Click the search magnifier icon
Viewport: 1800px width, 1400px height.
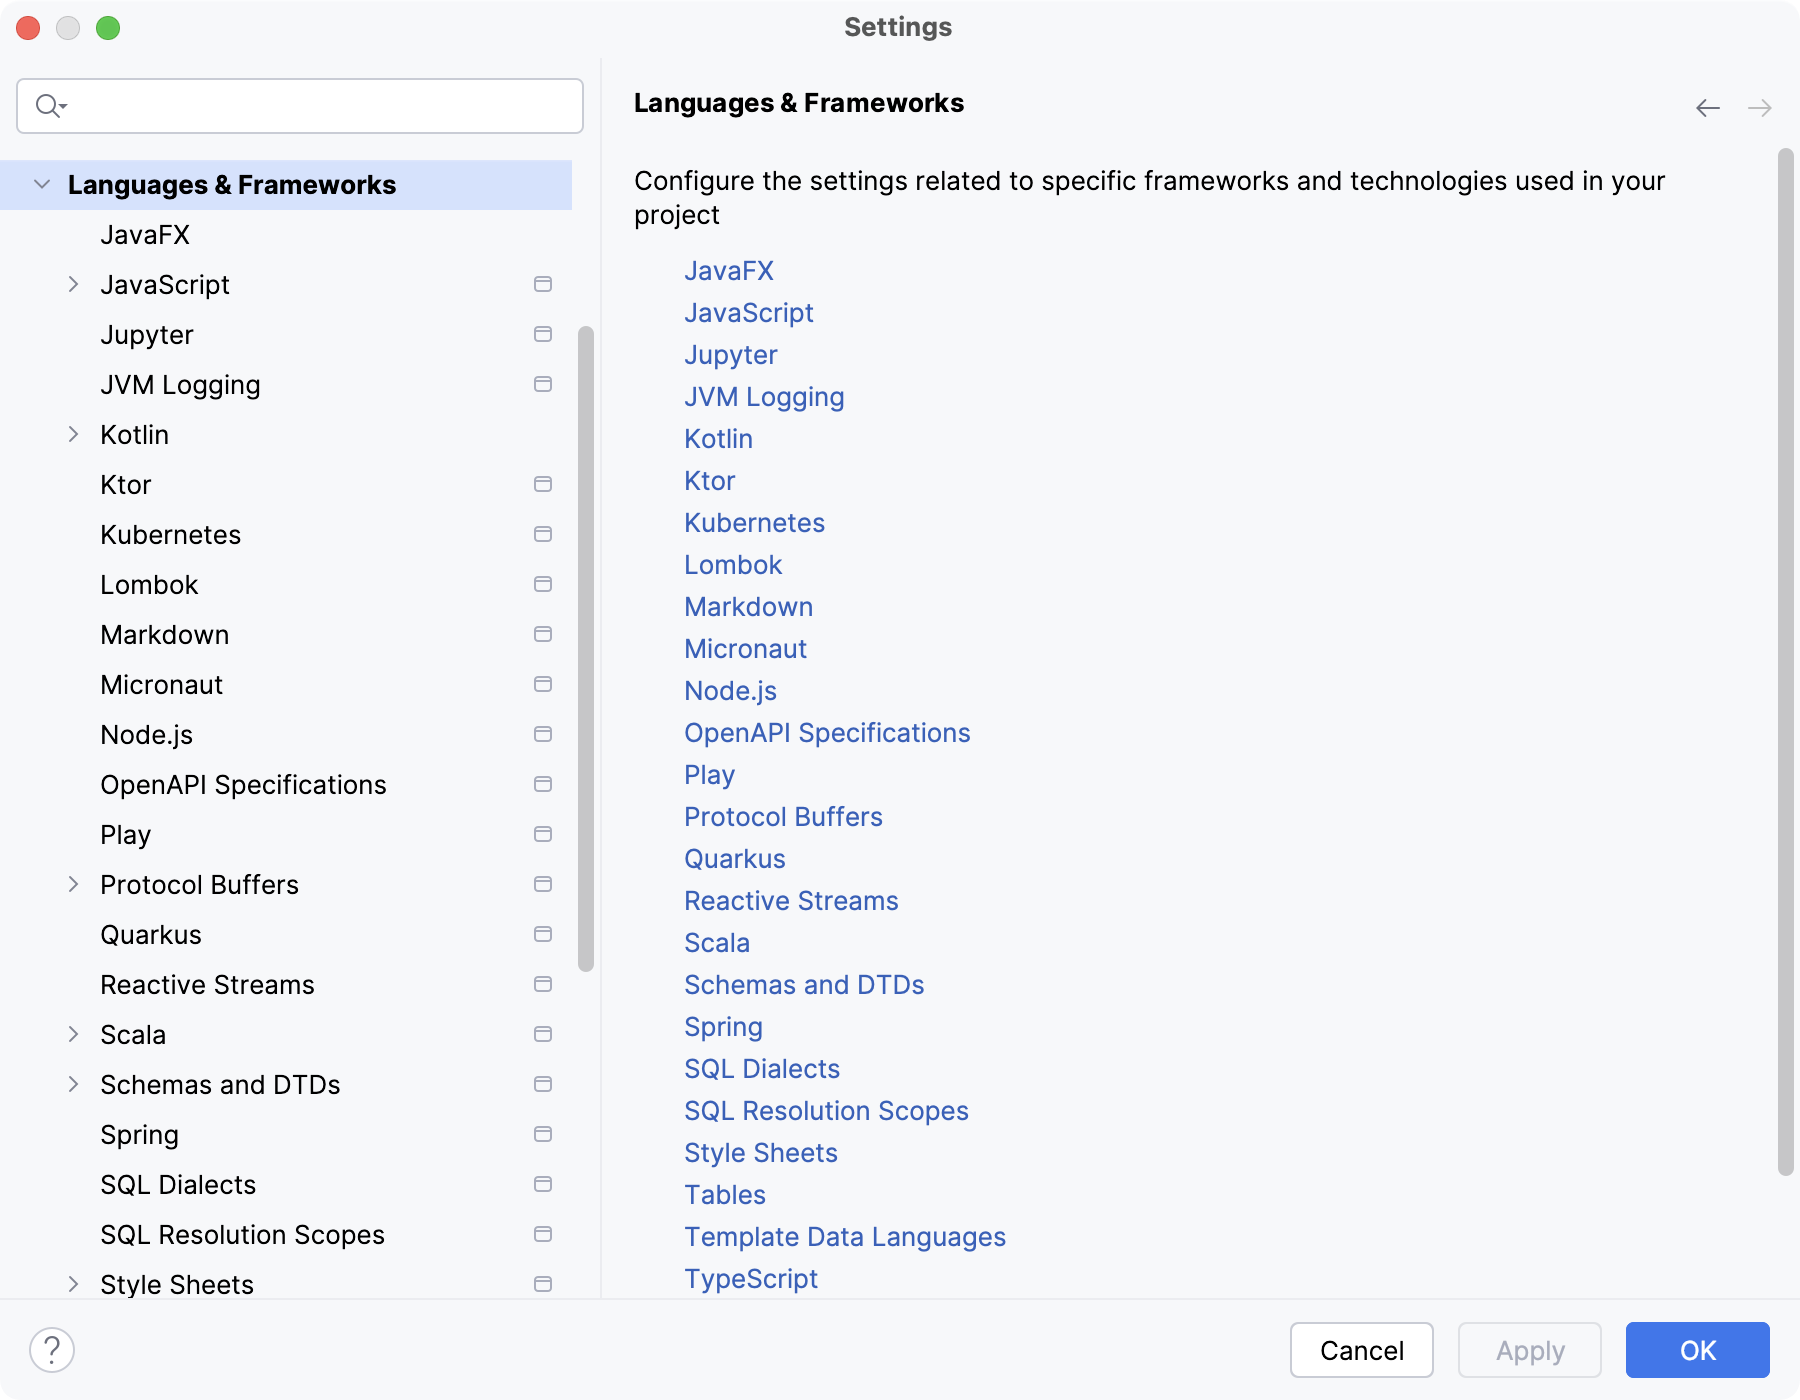click(50, 105)
